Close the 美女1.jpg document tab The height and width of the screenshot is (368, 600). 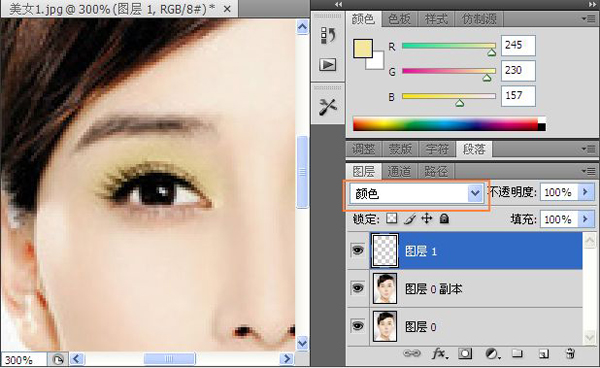click(x=227, y=9)
